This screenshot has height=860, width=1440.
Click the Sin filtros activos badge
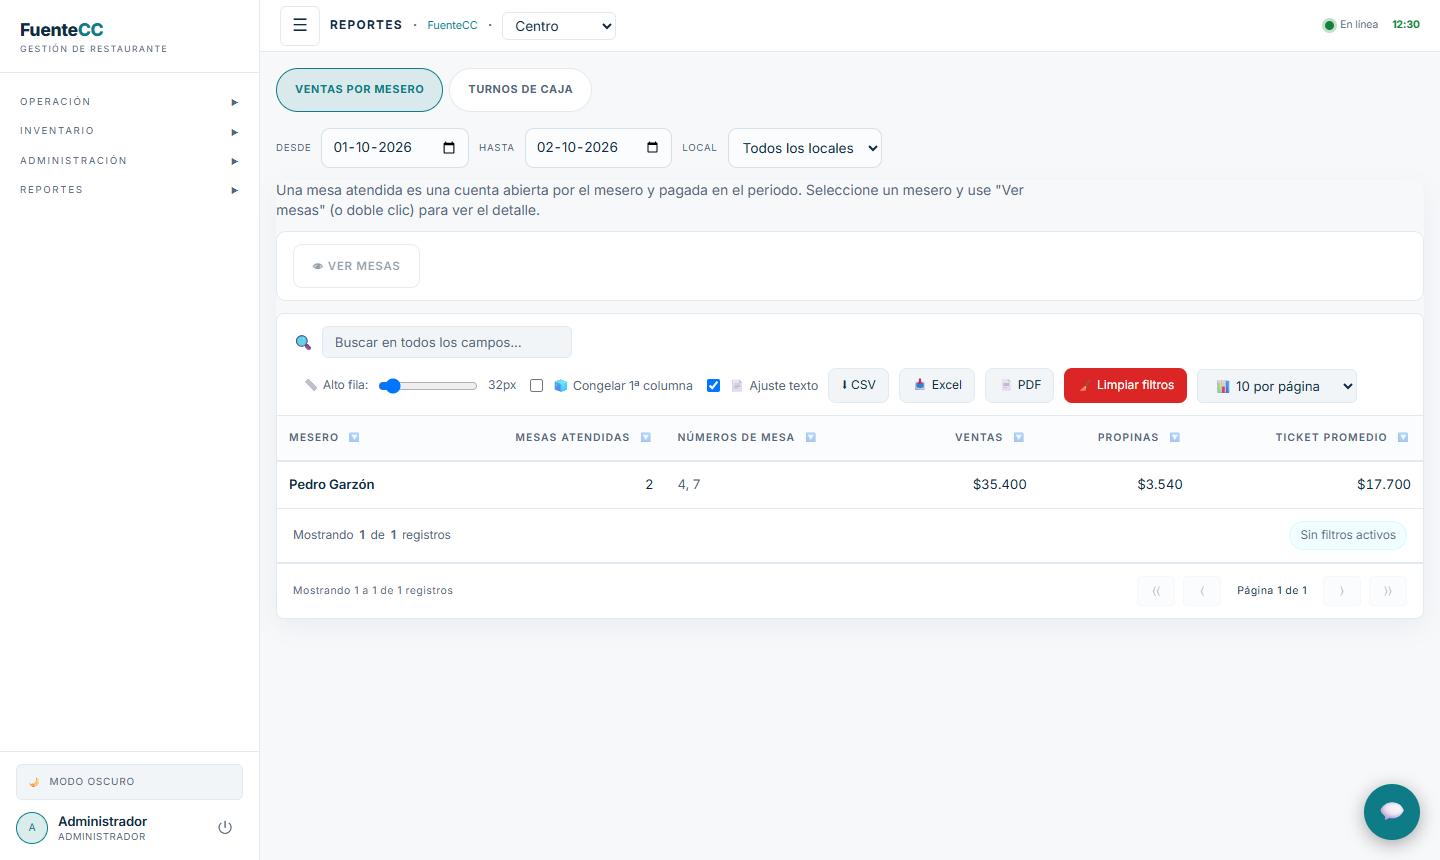[x=1348, y=536]
